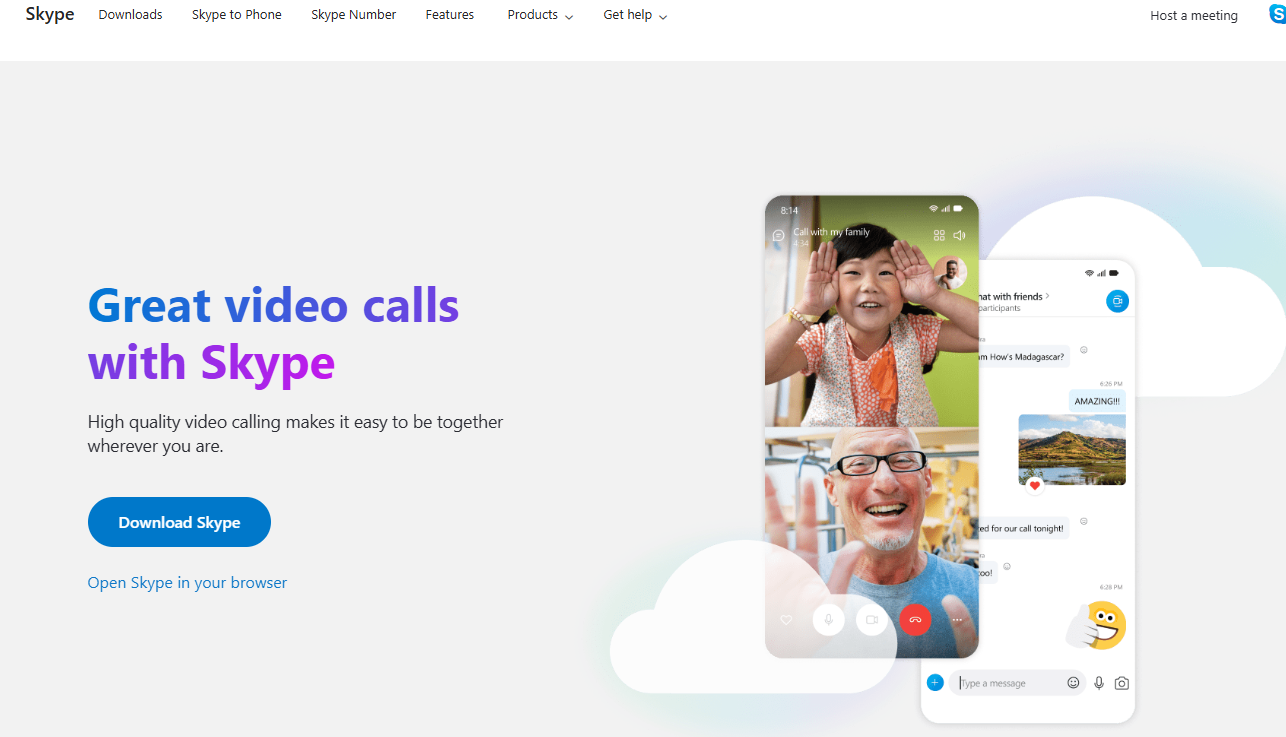Image resolution: width=1286 pixels, height=737 pixels.
Task: Navigate to Skype Number
Action: point(353,15)
